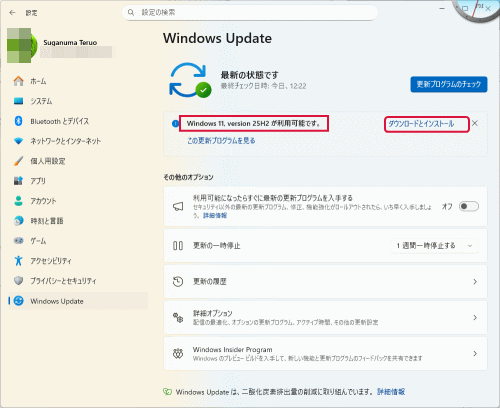Image resolution: width=500 pixels, height=408 pixels.
Task: Click Windows 11, version 25H2 notice text
Action: [x=253, y=123]
